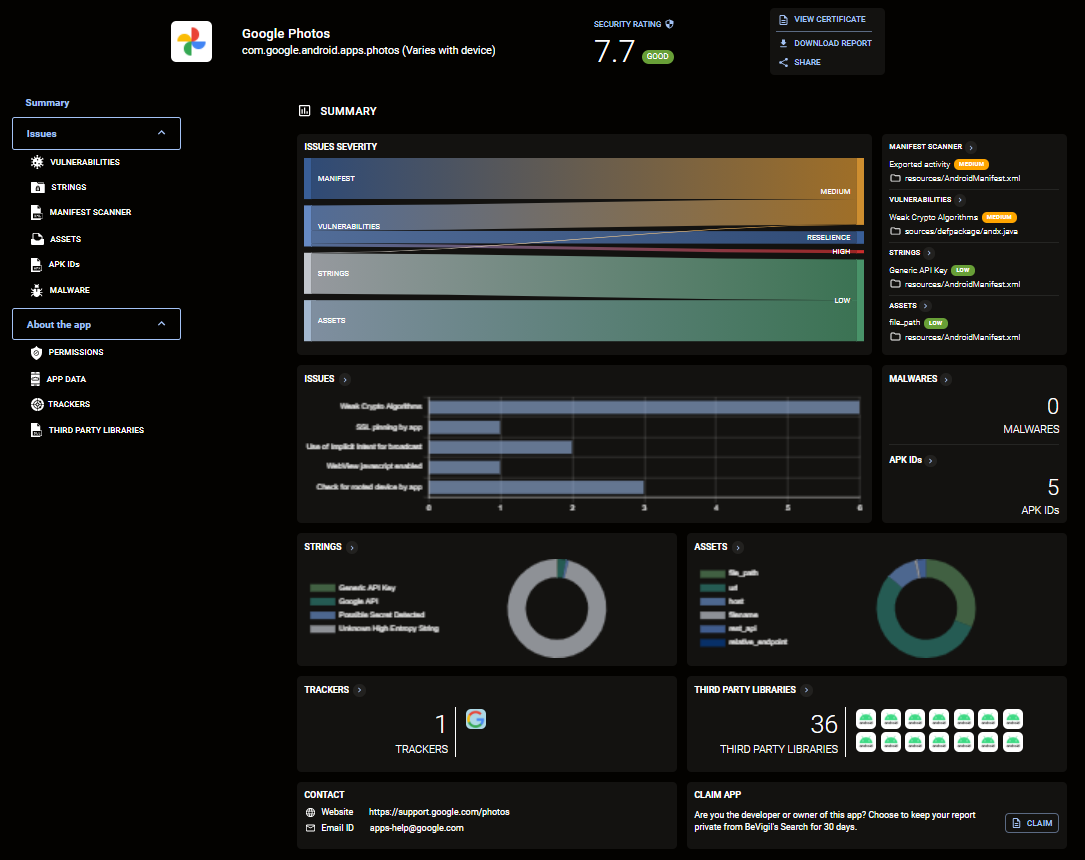This screenshot has height=860, width=1085.
Task: Select Summary in the sidebar
Action: [47, 102]
